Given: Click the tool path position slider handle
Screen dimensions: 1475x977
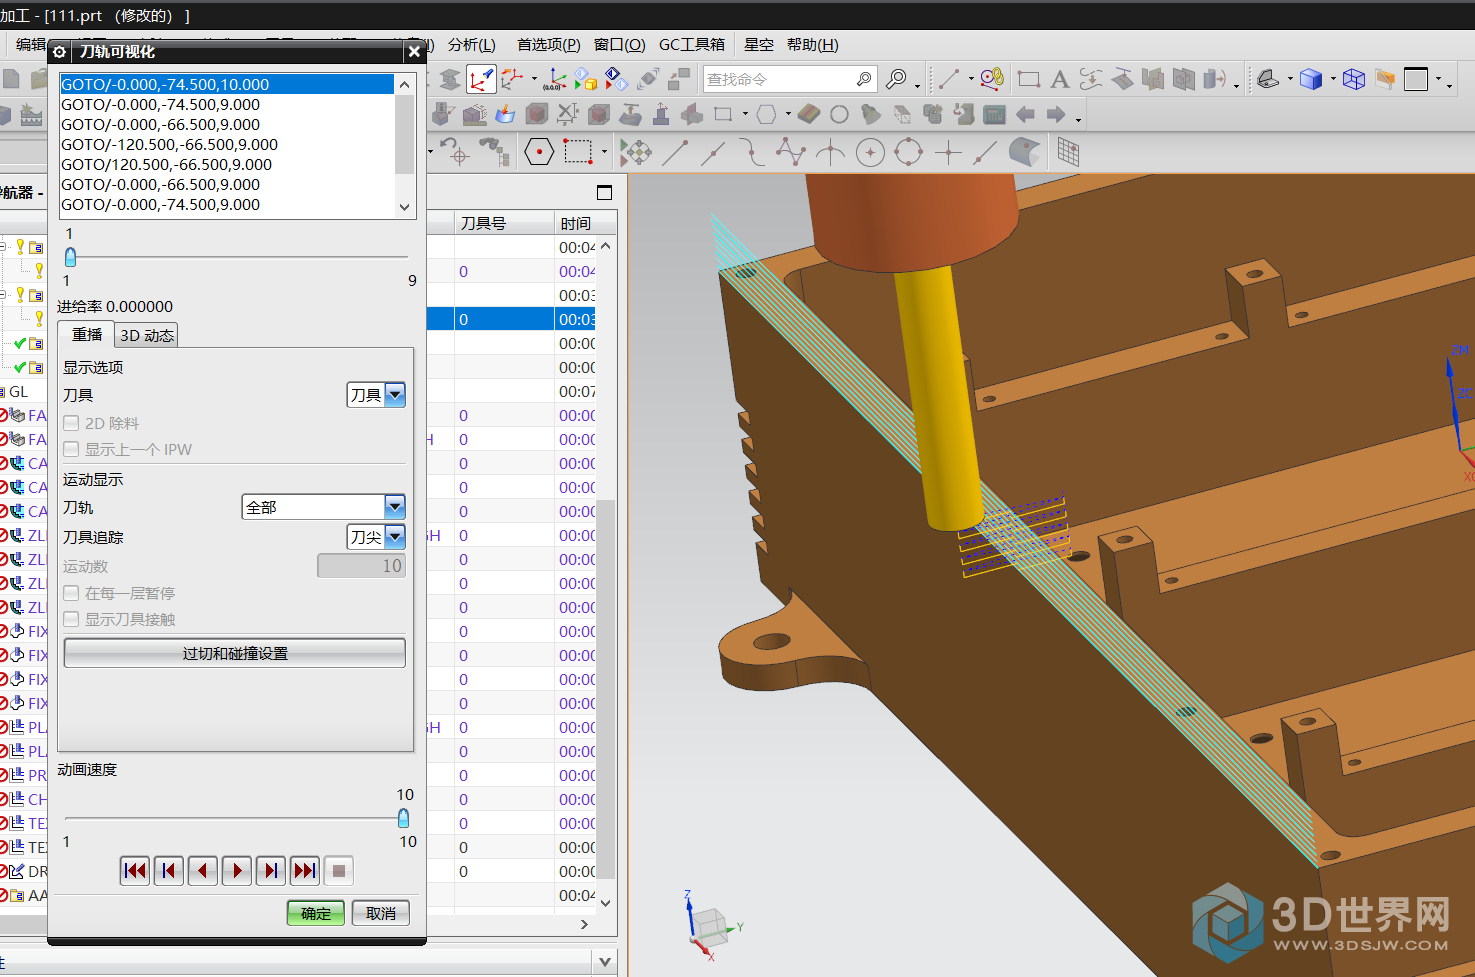Looking at the screenshot, I should coord(70,257).
